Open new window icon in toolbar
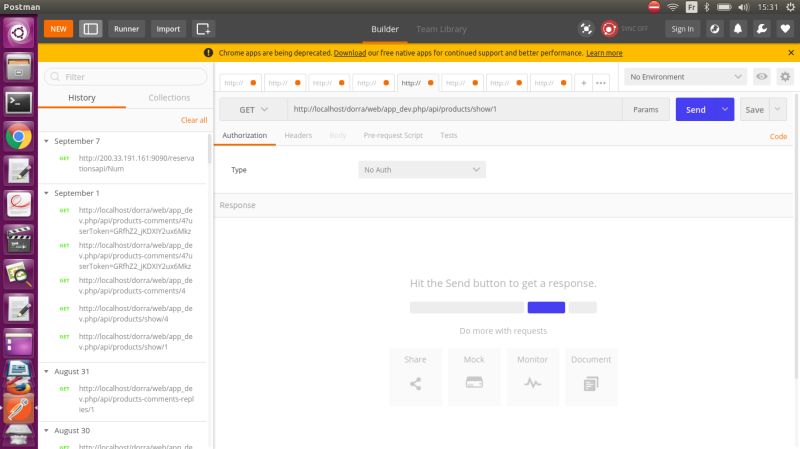This screenshot has height=449, width=800. (x=203, y=29)
